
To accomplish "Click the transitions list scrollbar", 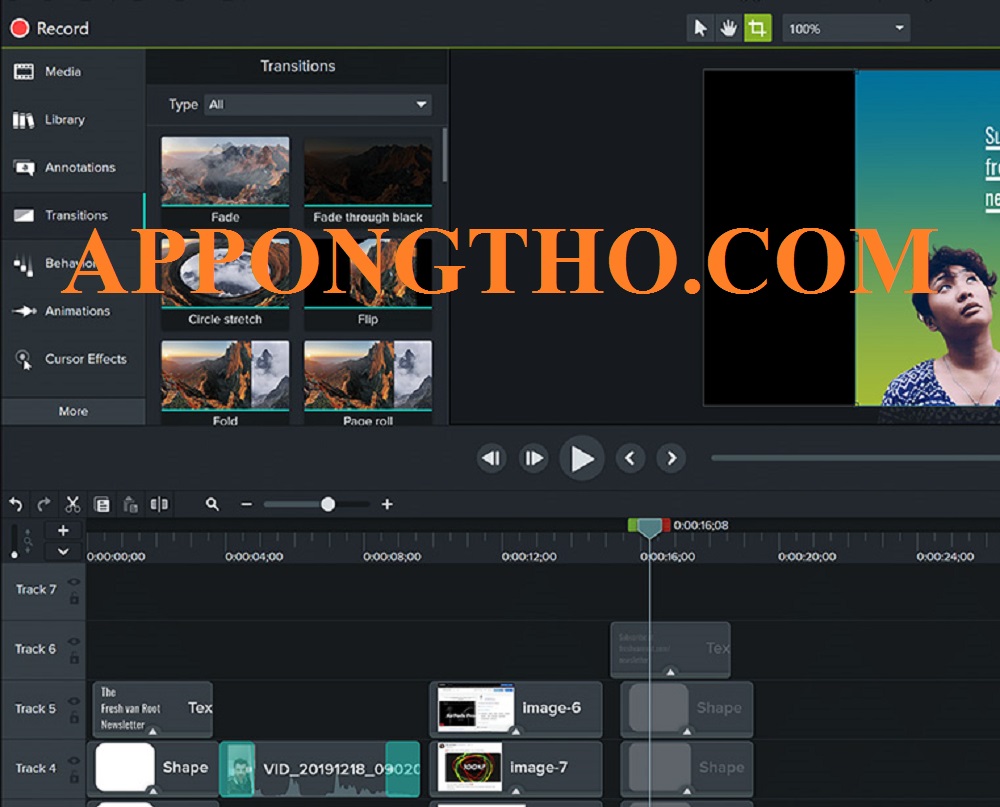I will point(445,155).
